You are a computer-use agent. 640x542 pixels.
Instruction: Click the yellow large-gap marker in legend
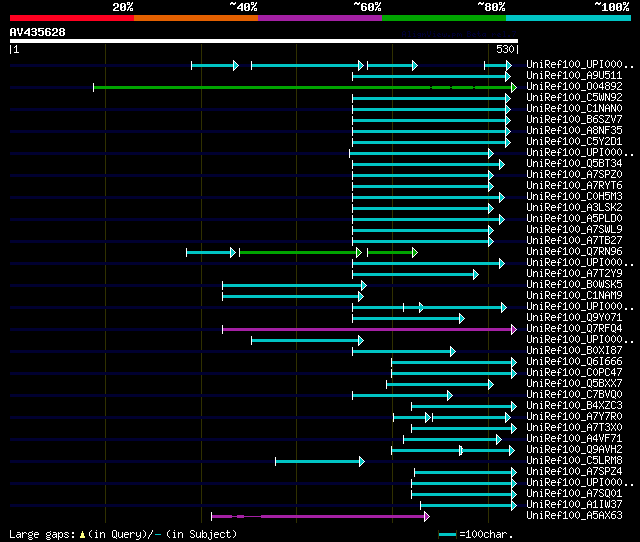[x=82, y=534]
